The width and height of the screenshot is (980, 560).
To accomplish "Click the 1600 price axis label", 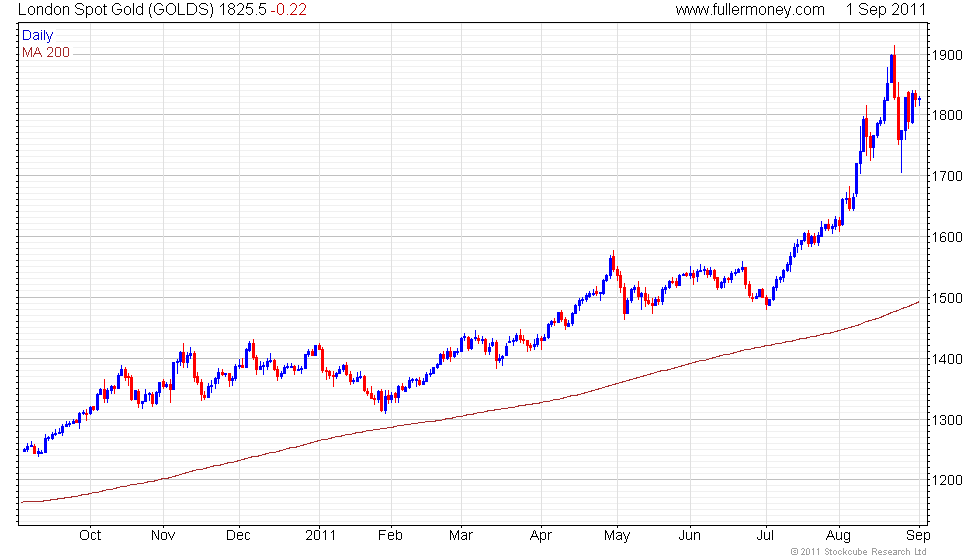I will coord(947,237).
